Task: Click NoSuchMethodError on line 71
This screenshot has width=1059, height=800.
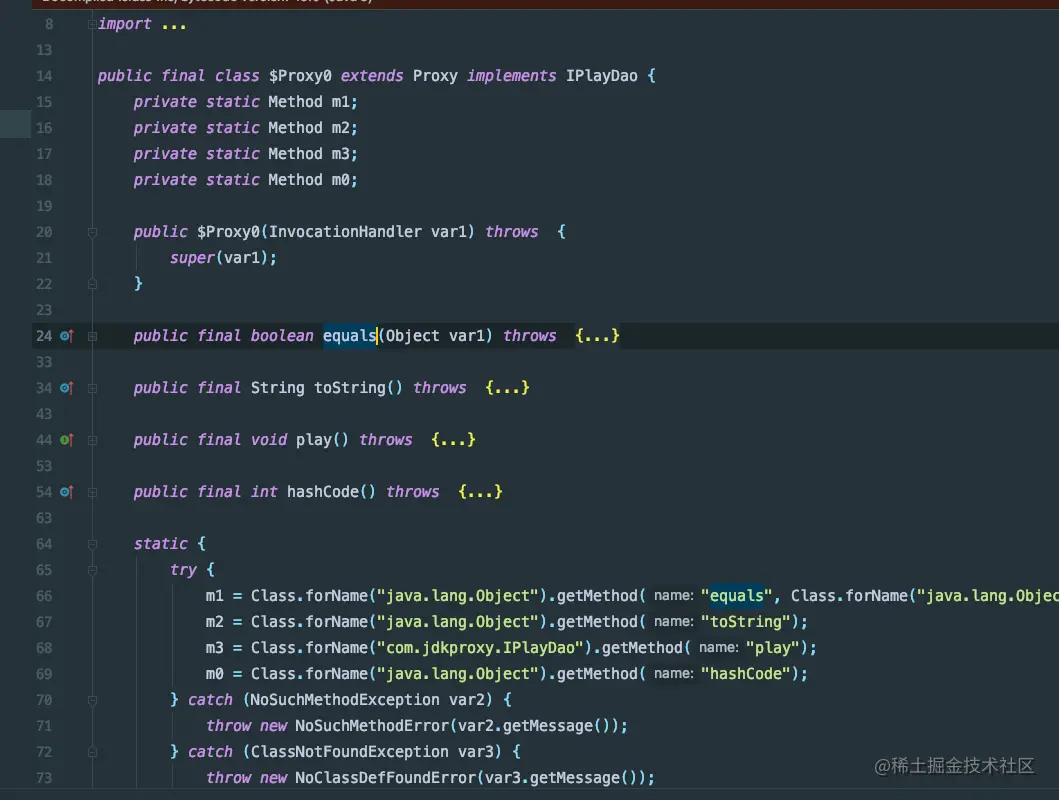Action: (x=371, y=726)
